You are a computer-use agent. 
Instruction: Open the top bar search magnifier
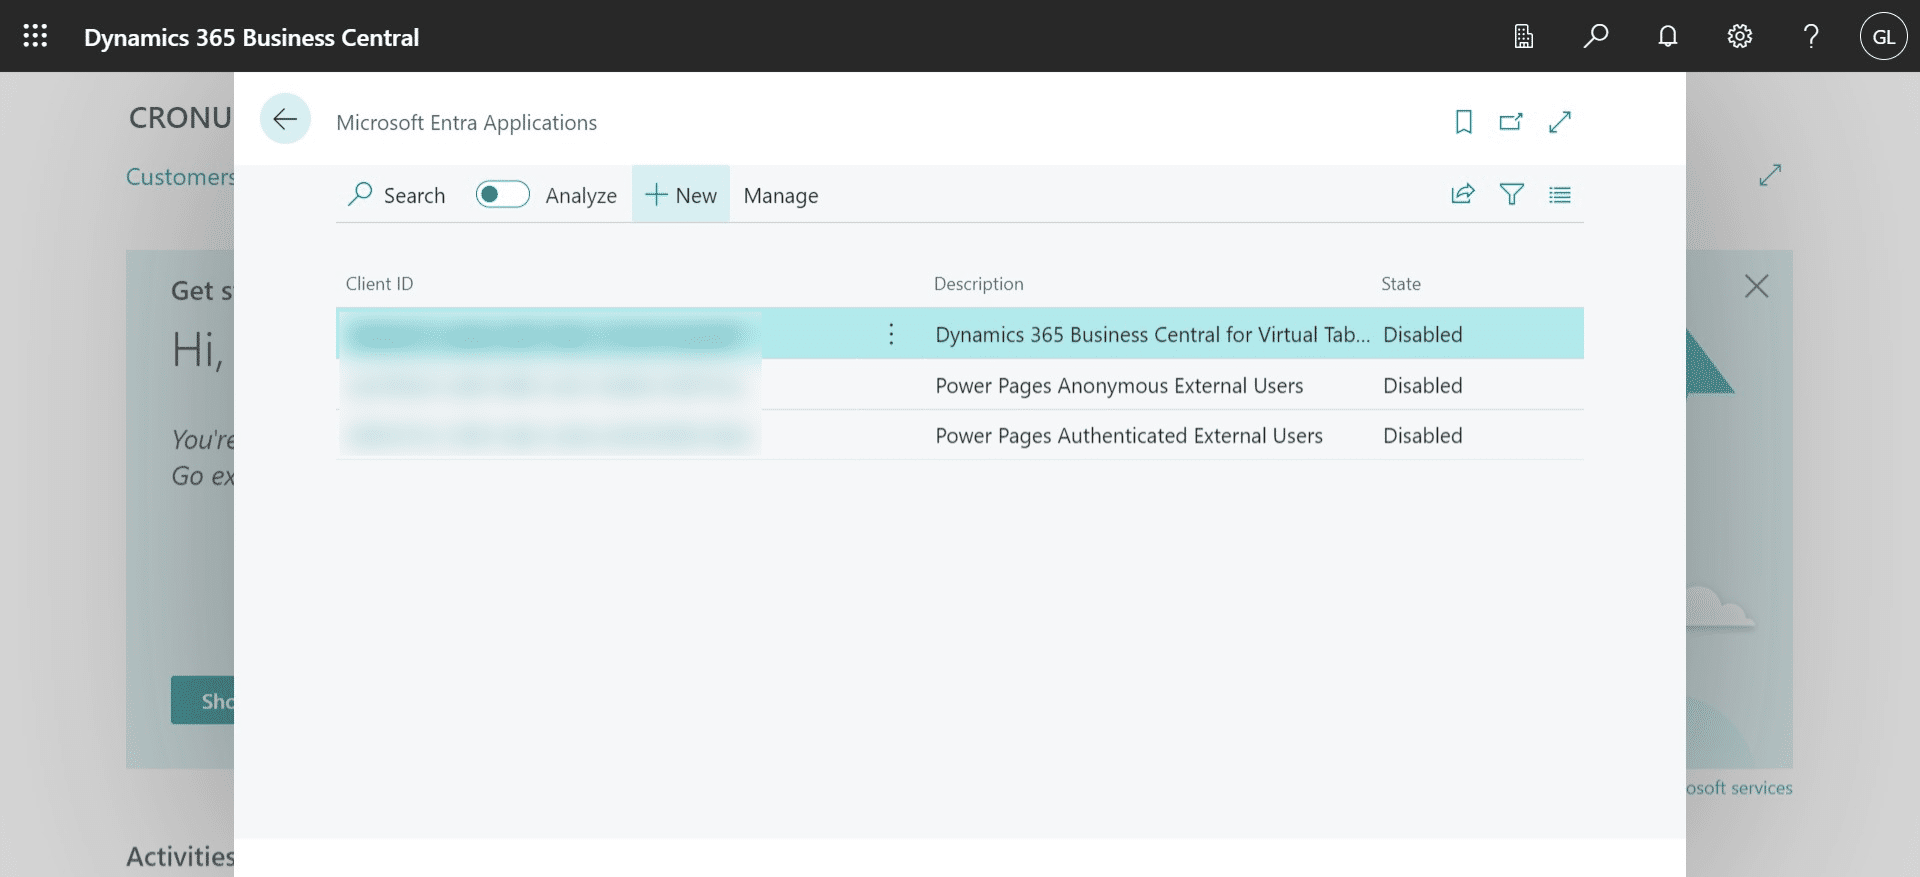click(1595, 37)
